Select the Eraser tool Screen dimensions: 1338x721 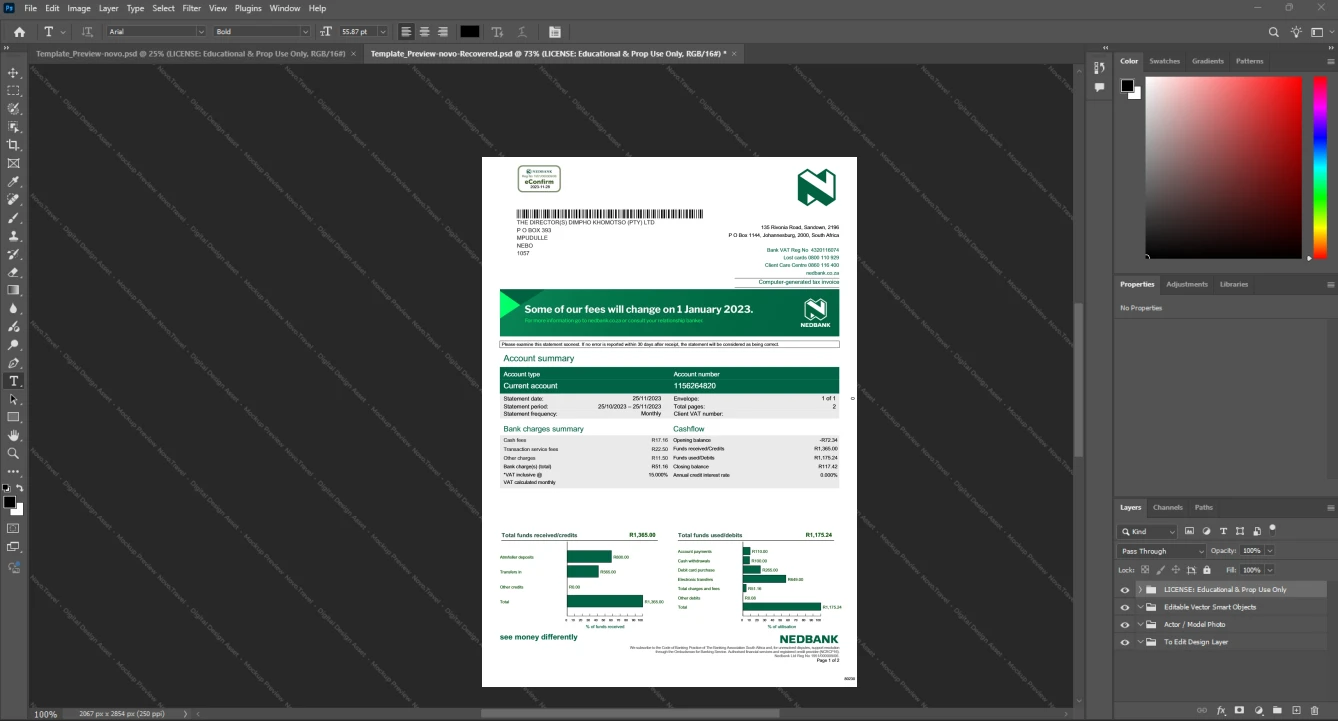pyautogui.click(x=13, y=272)
